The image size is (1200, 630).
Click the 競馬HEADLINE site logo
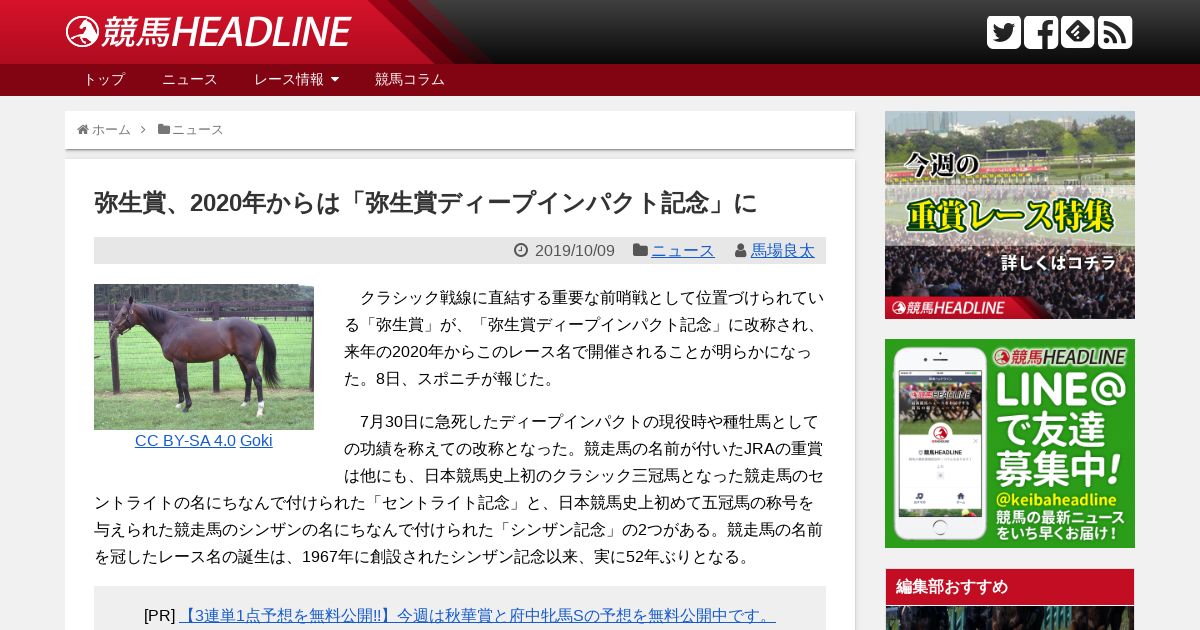pyautogui.click(x=208, y=32)
